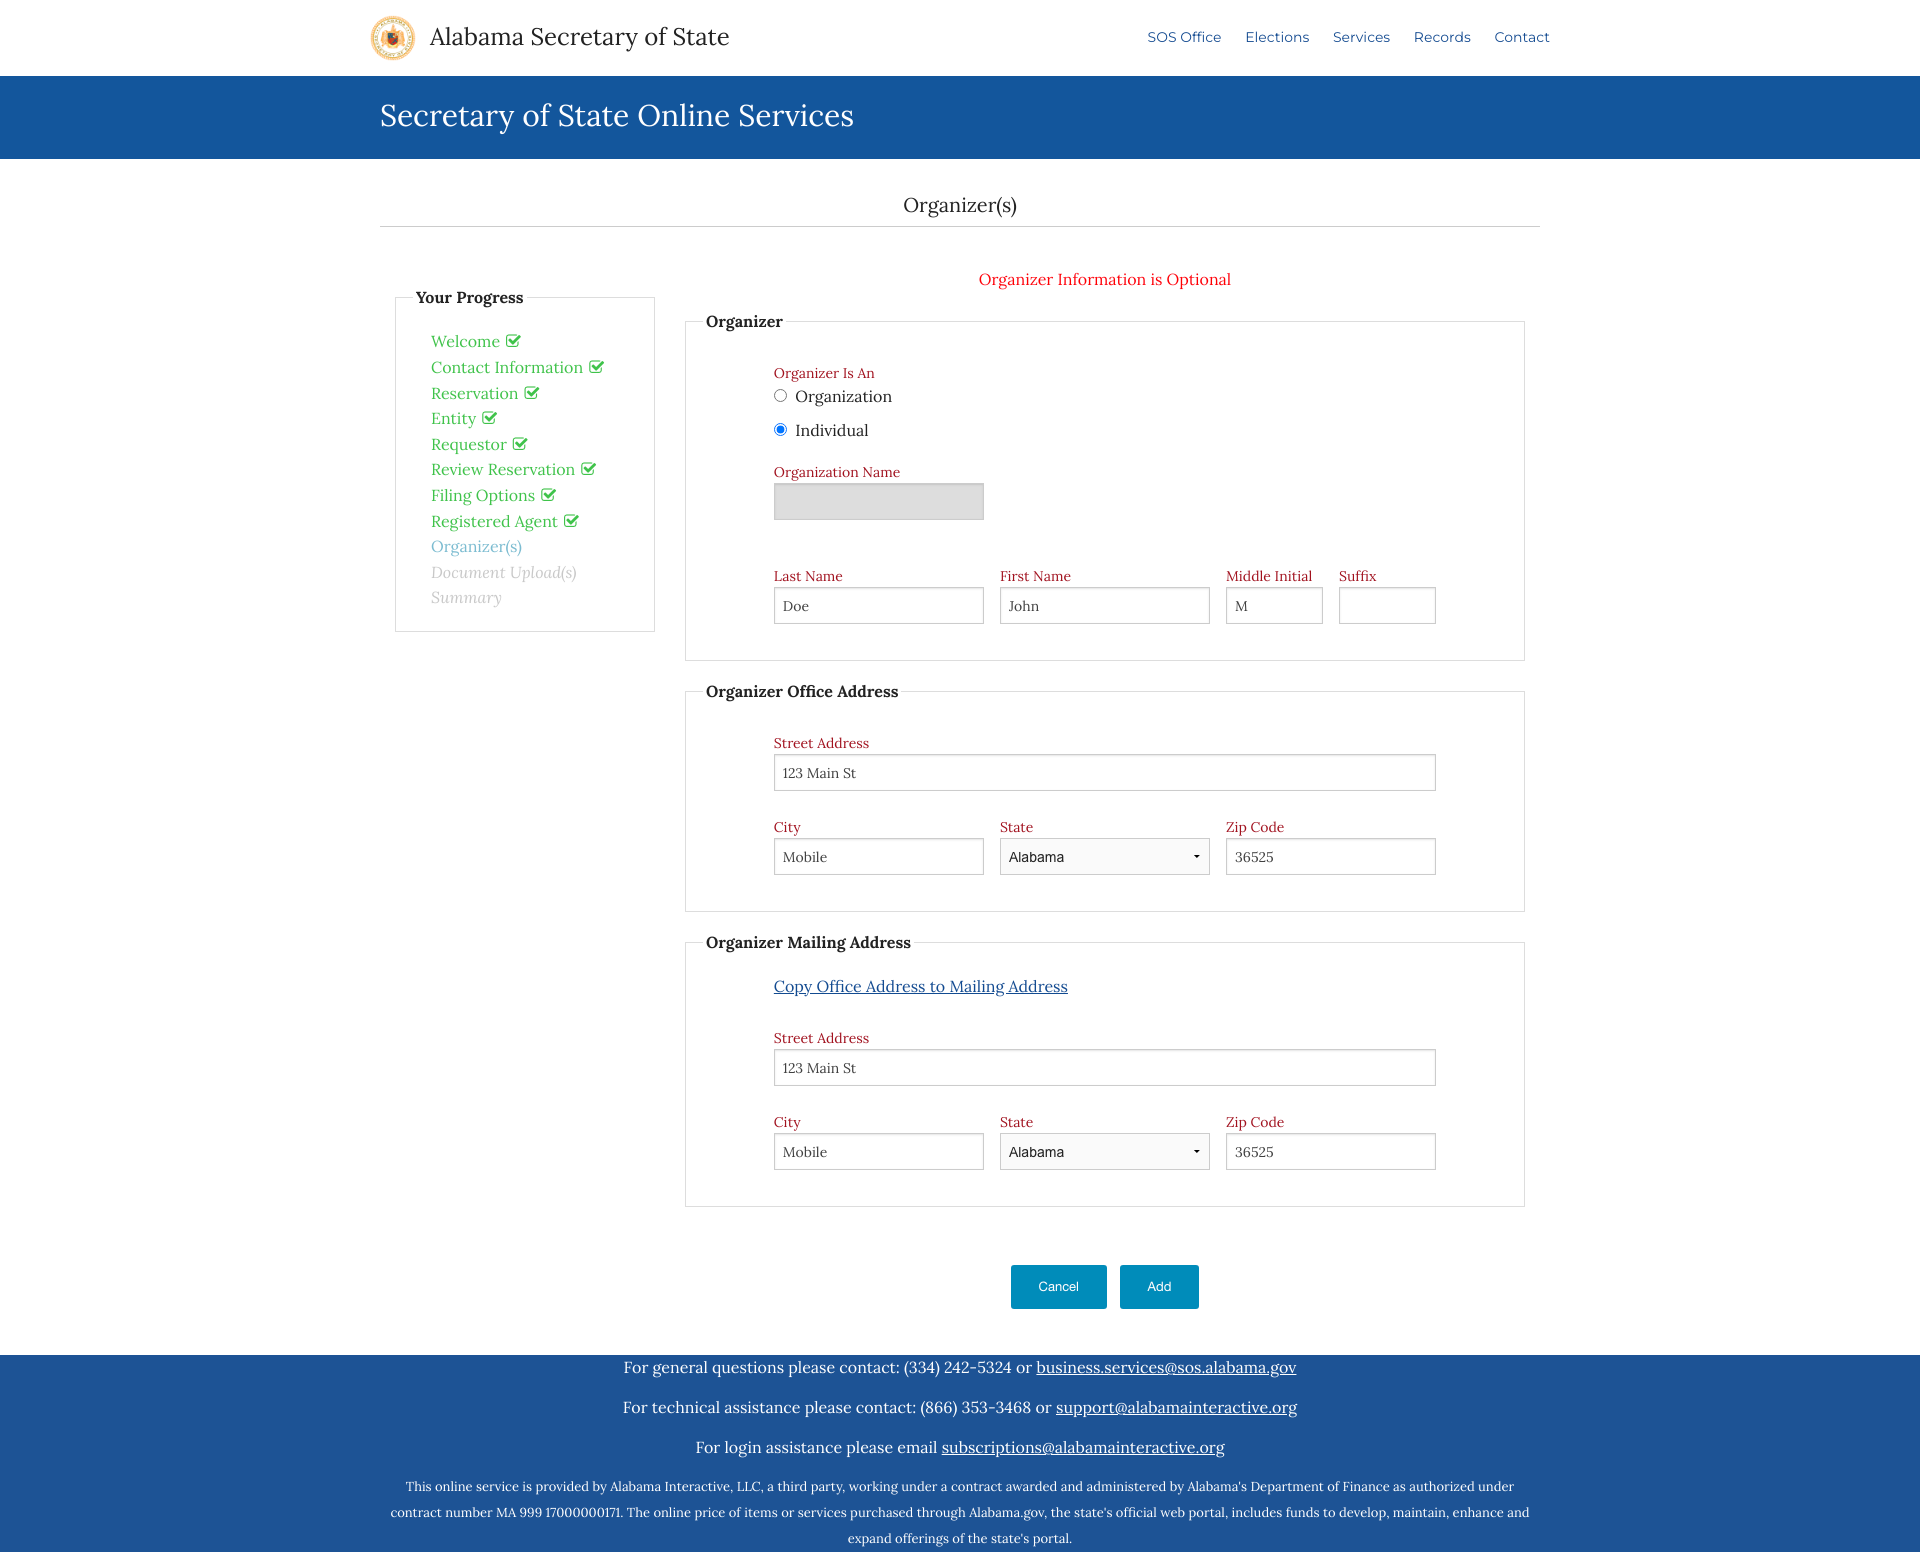Go to Reservation progress step
The height and width of the screenshot is (1552, 1920).
pyautogui.click(x=475, y=393)
